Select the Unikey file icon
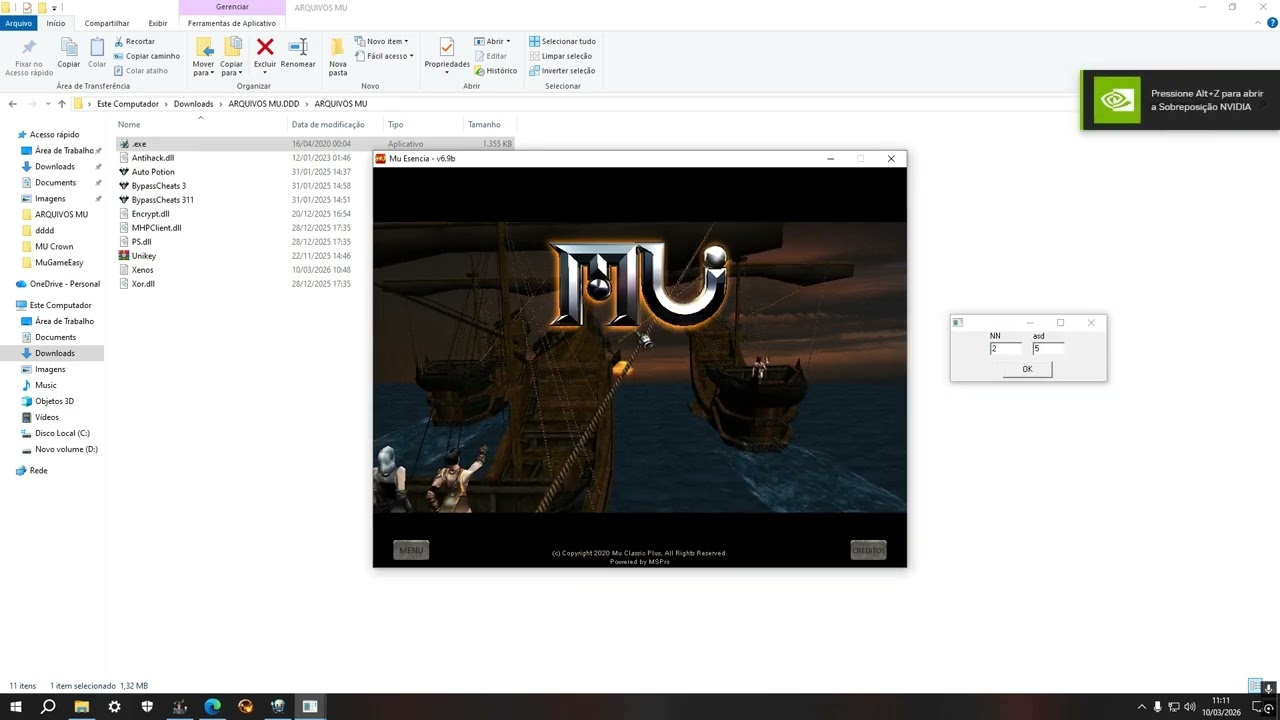Viewport: 1280px width, 720px height. pos(124,256)
